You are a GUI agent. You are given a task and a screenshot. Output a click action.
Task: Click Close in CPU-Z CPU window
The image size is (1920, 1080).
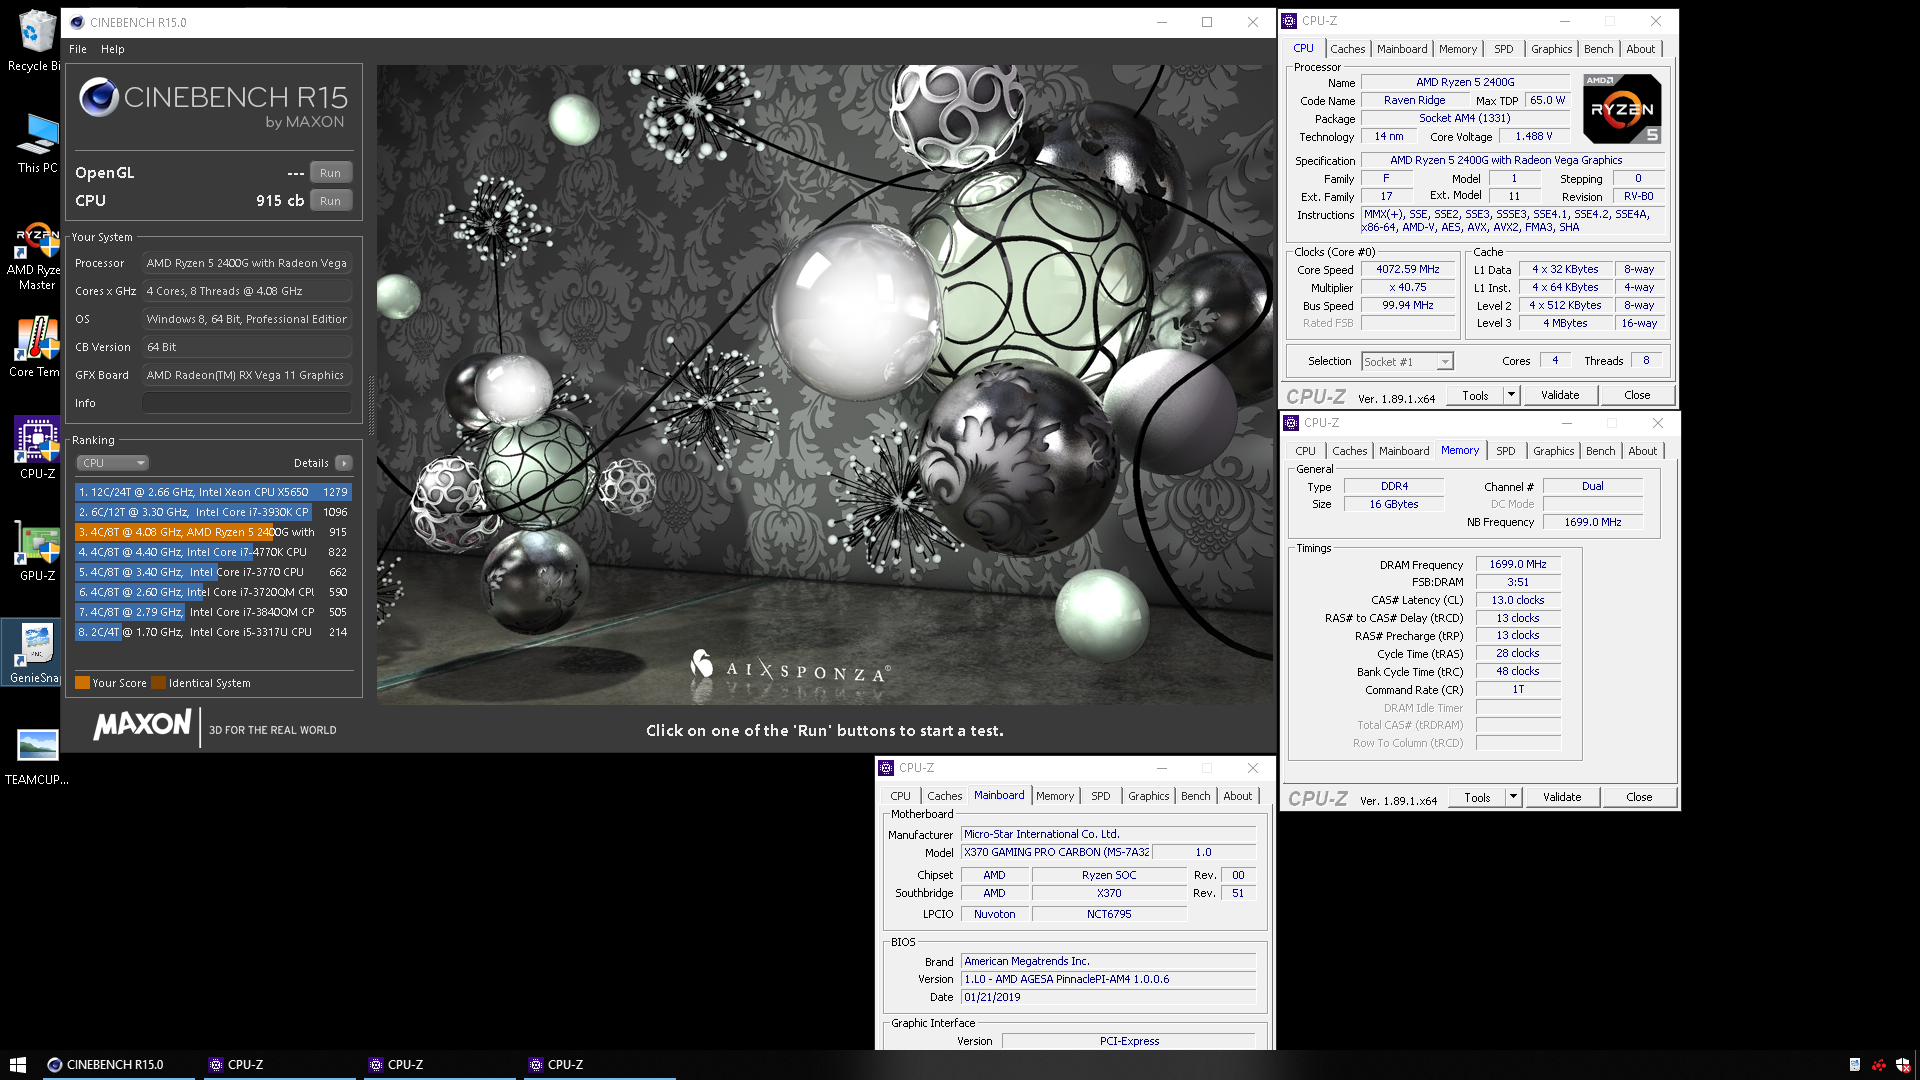[1637, 395]
